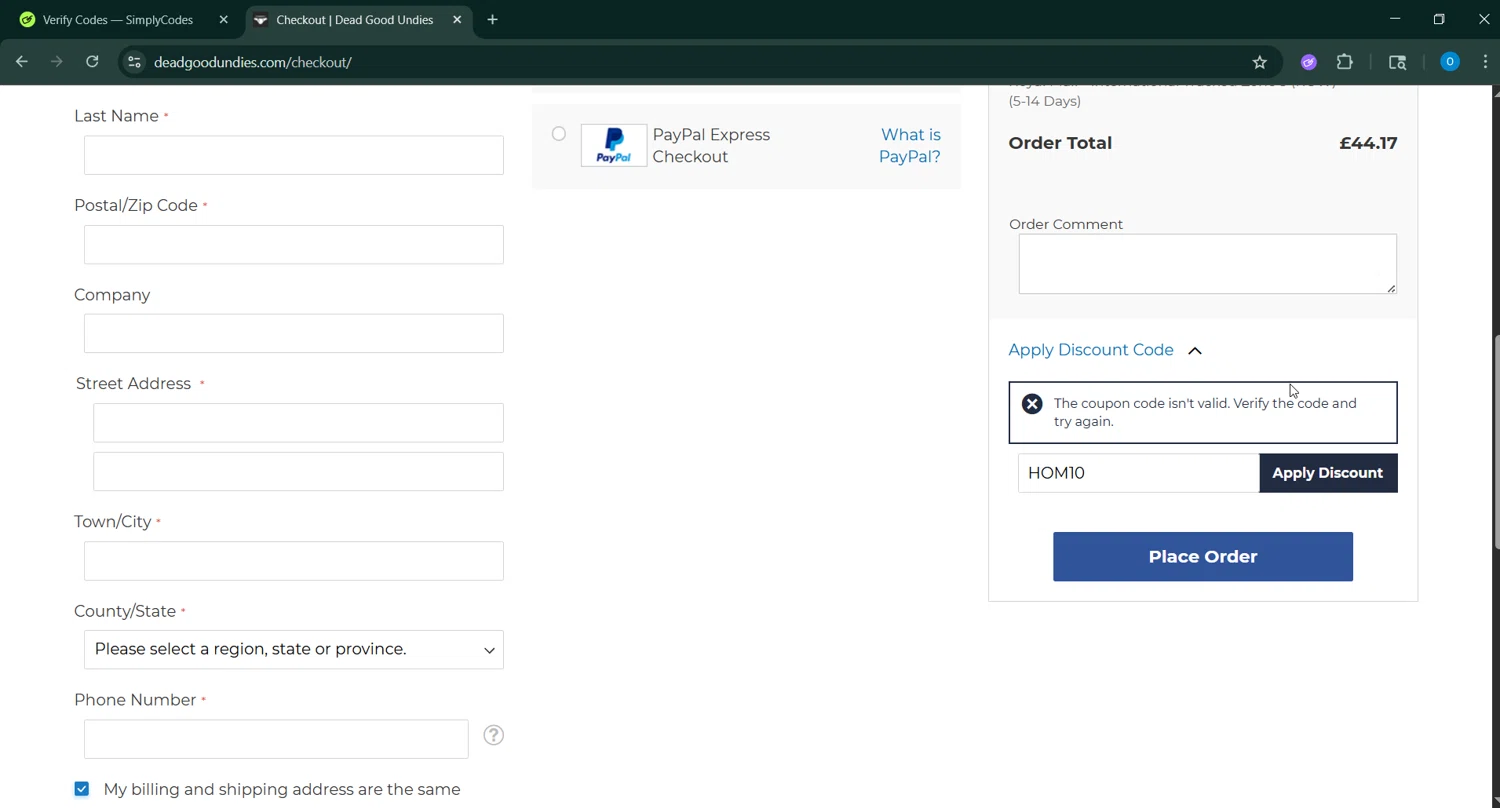The image size is (1500, 808).
Task: Click the phone number help question icon
Action: pyautogui.click(x=493, y=735)
